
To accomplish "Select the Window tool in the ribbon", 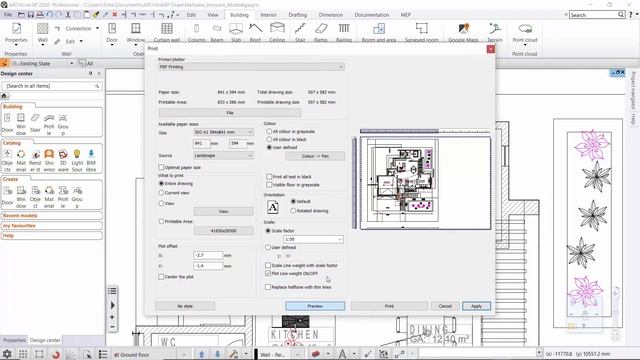I will point(136,32).
